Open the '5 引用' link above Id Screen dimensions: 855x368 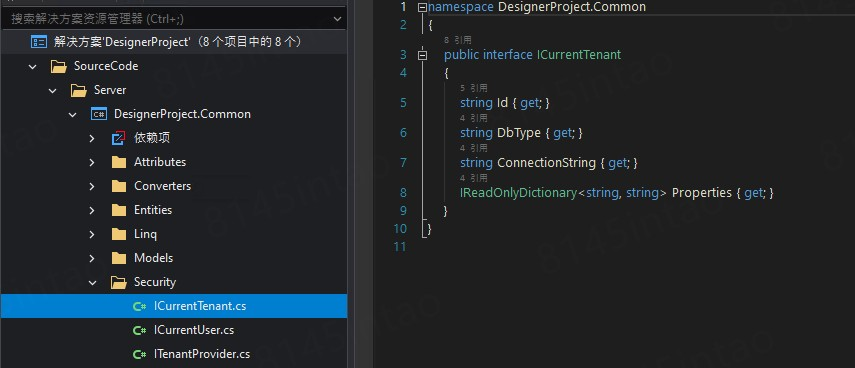point(474,88)
